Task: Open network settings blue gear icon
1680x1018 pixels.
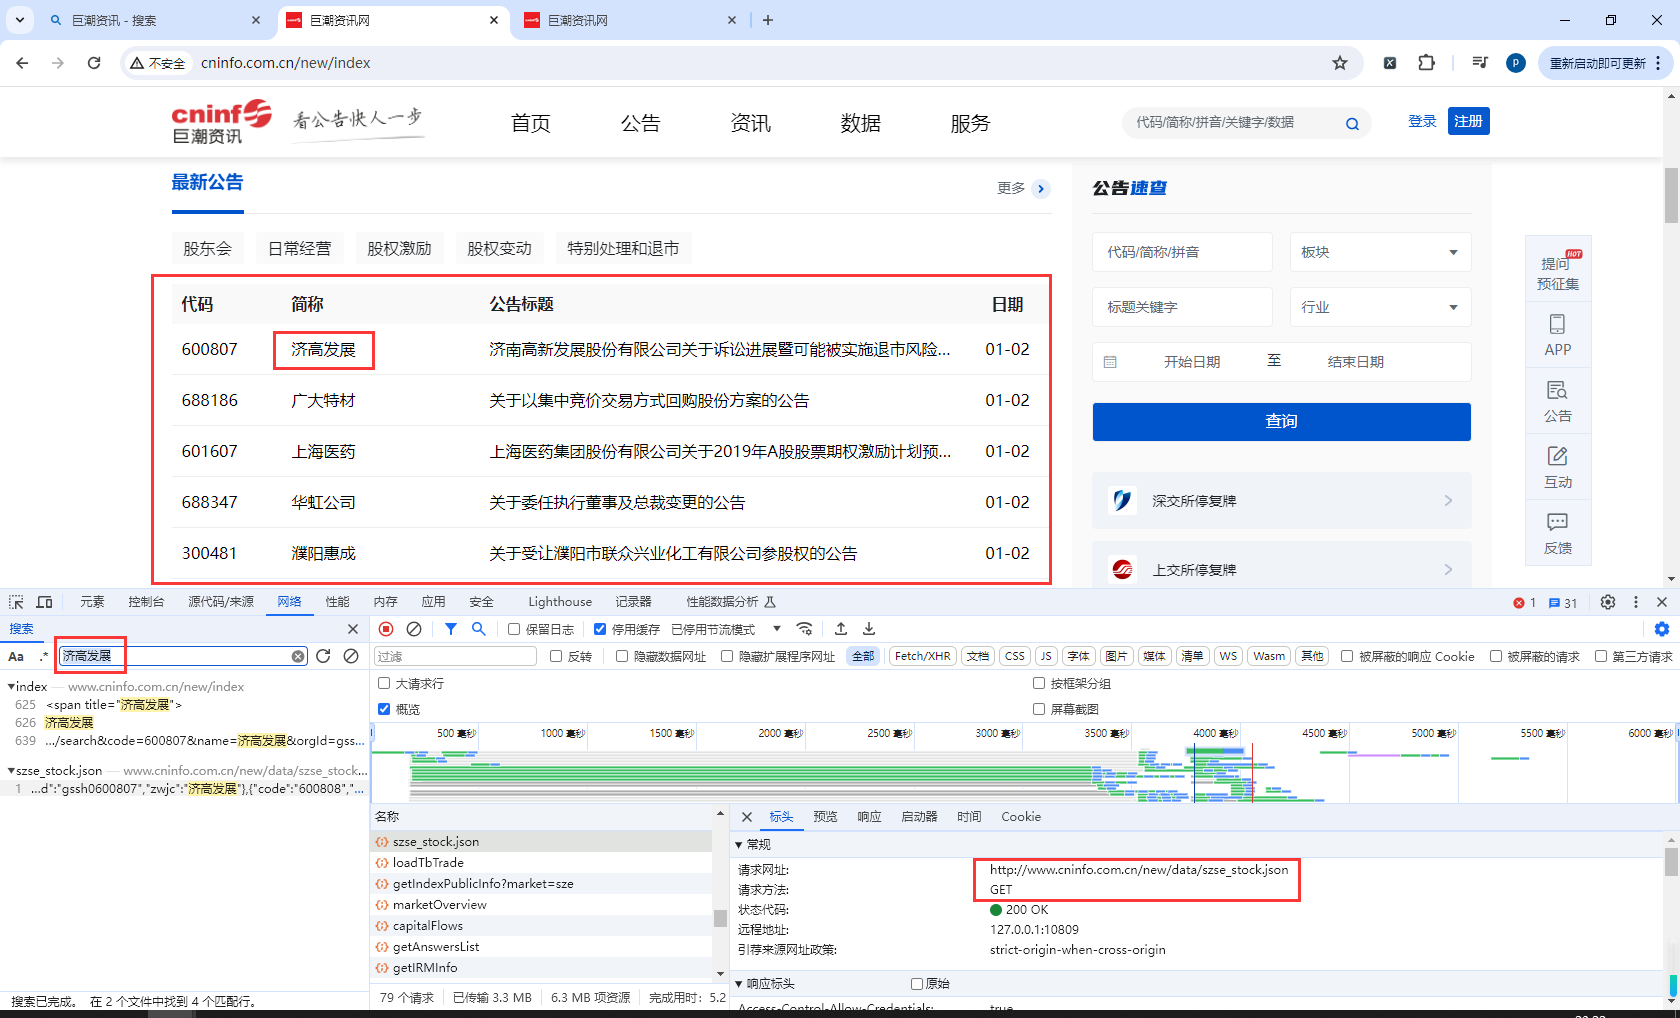Action: point(1662,629)
